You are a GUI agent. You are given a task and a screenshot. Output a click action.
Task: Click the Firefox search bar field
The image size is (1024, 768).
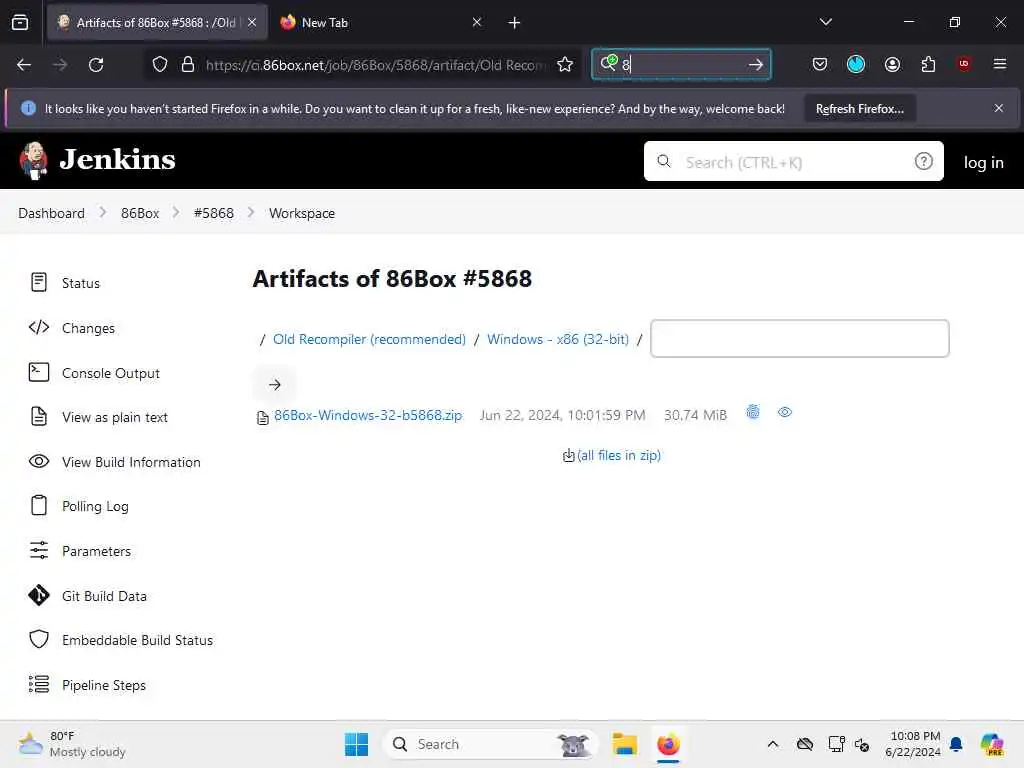[680, 65]
